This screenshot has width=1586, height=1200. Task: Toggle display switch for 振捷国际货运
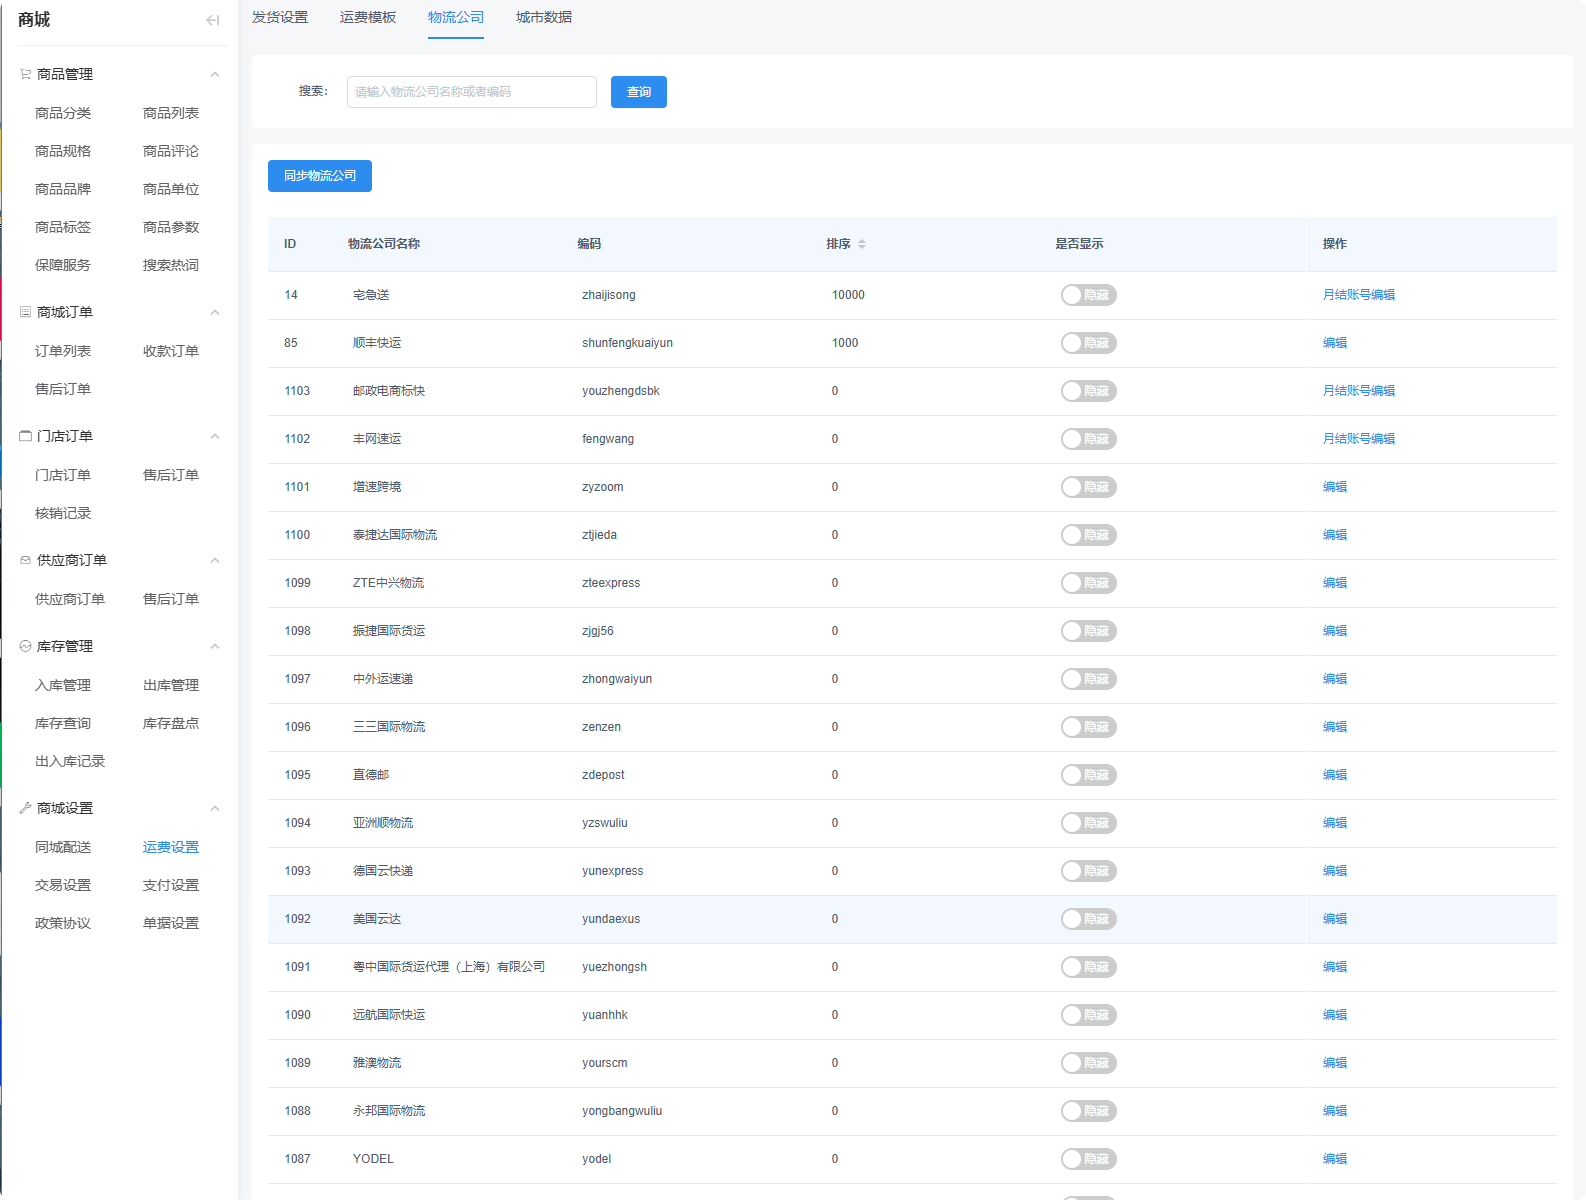pos(1088,631)
